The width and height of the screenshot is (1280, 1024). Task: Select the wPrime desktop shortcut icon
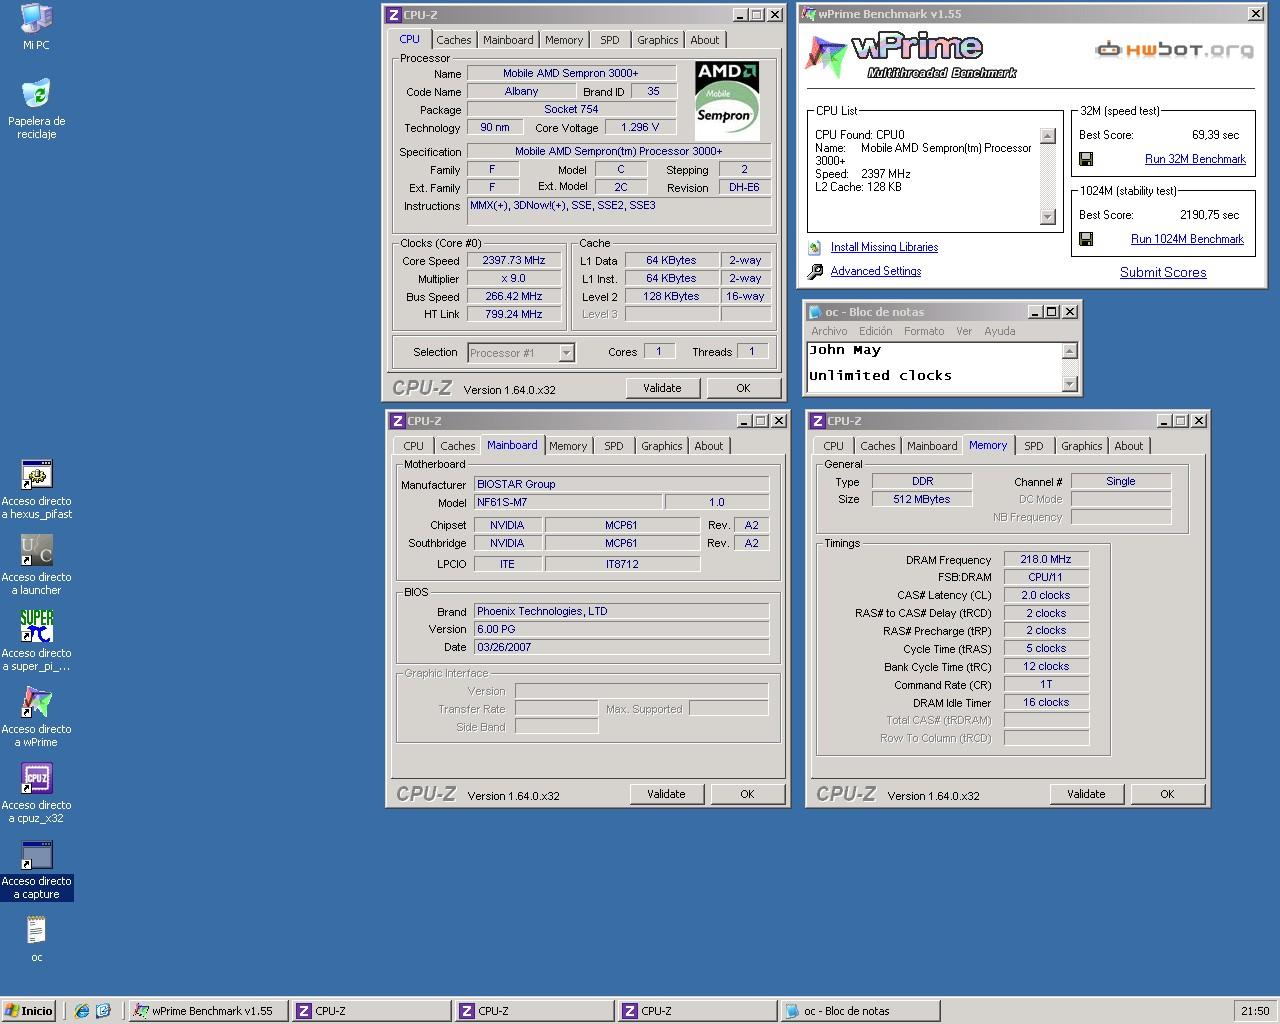(x=36, y=702)
